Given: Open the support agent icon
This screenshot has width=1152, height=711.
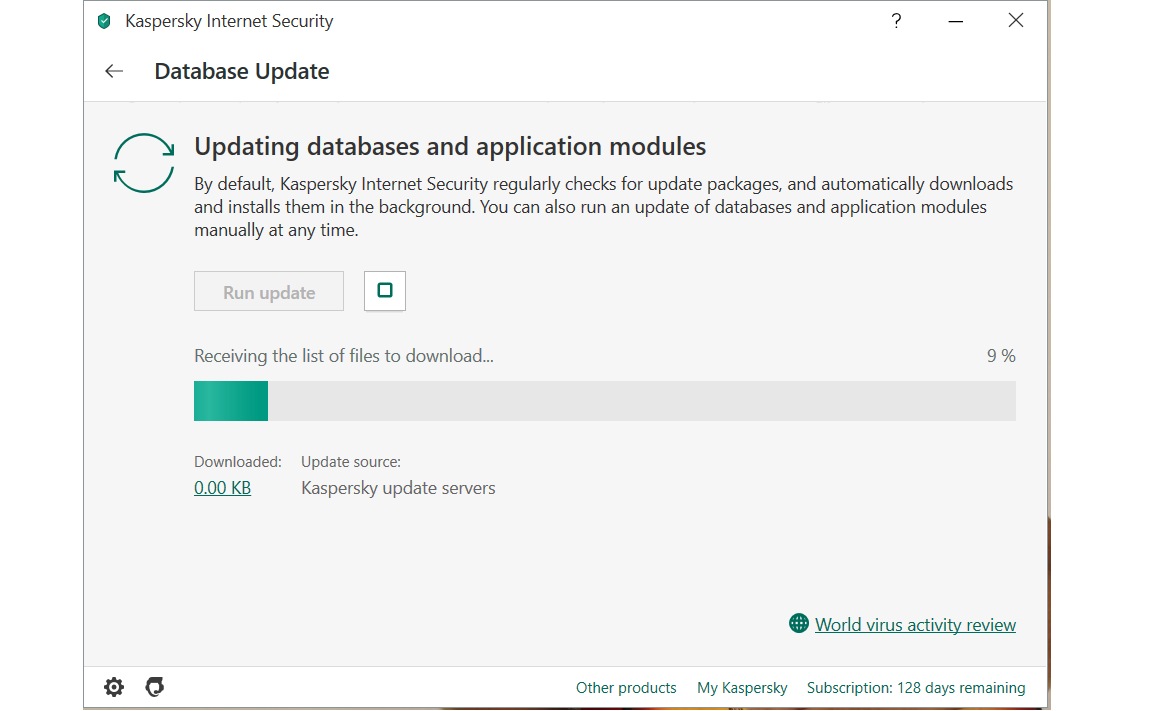Looking at the screenshot, I should coord(154,687).
